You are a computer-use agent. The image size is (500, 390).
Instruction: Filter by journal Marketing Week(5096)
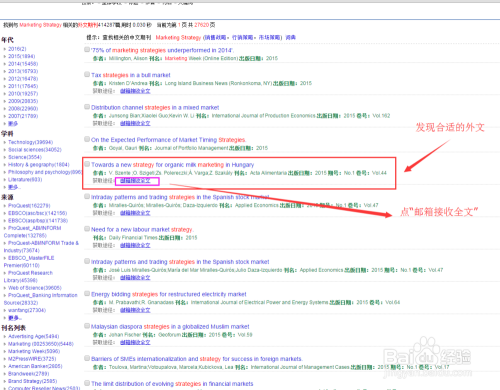34,351
